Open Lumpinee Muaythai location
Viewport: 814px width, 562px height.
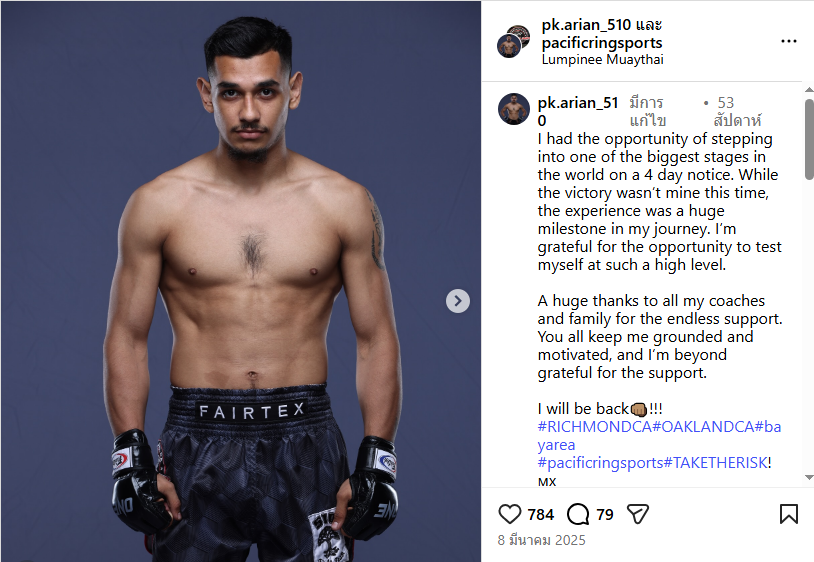(x=602, y=59)
